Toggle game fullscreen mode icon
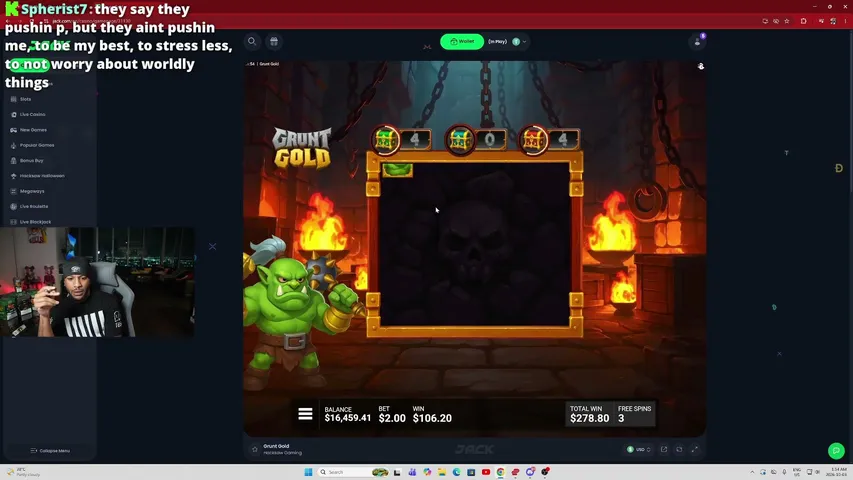This screenshot has height=480, width=853. click(x=695, y=450)
